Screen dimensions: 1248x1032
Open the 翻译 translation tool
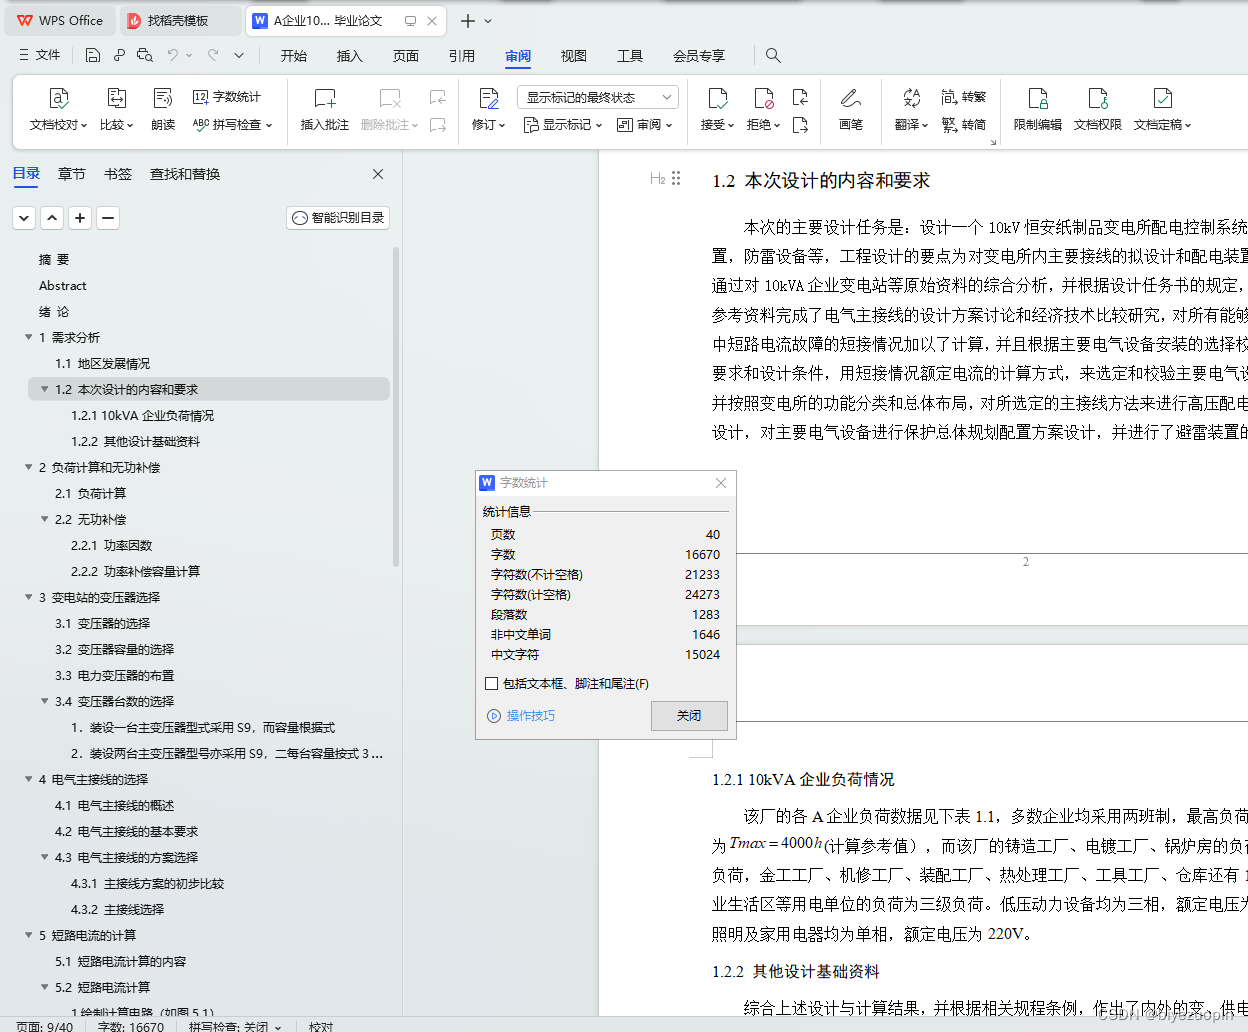coord(908,110)
